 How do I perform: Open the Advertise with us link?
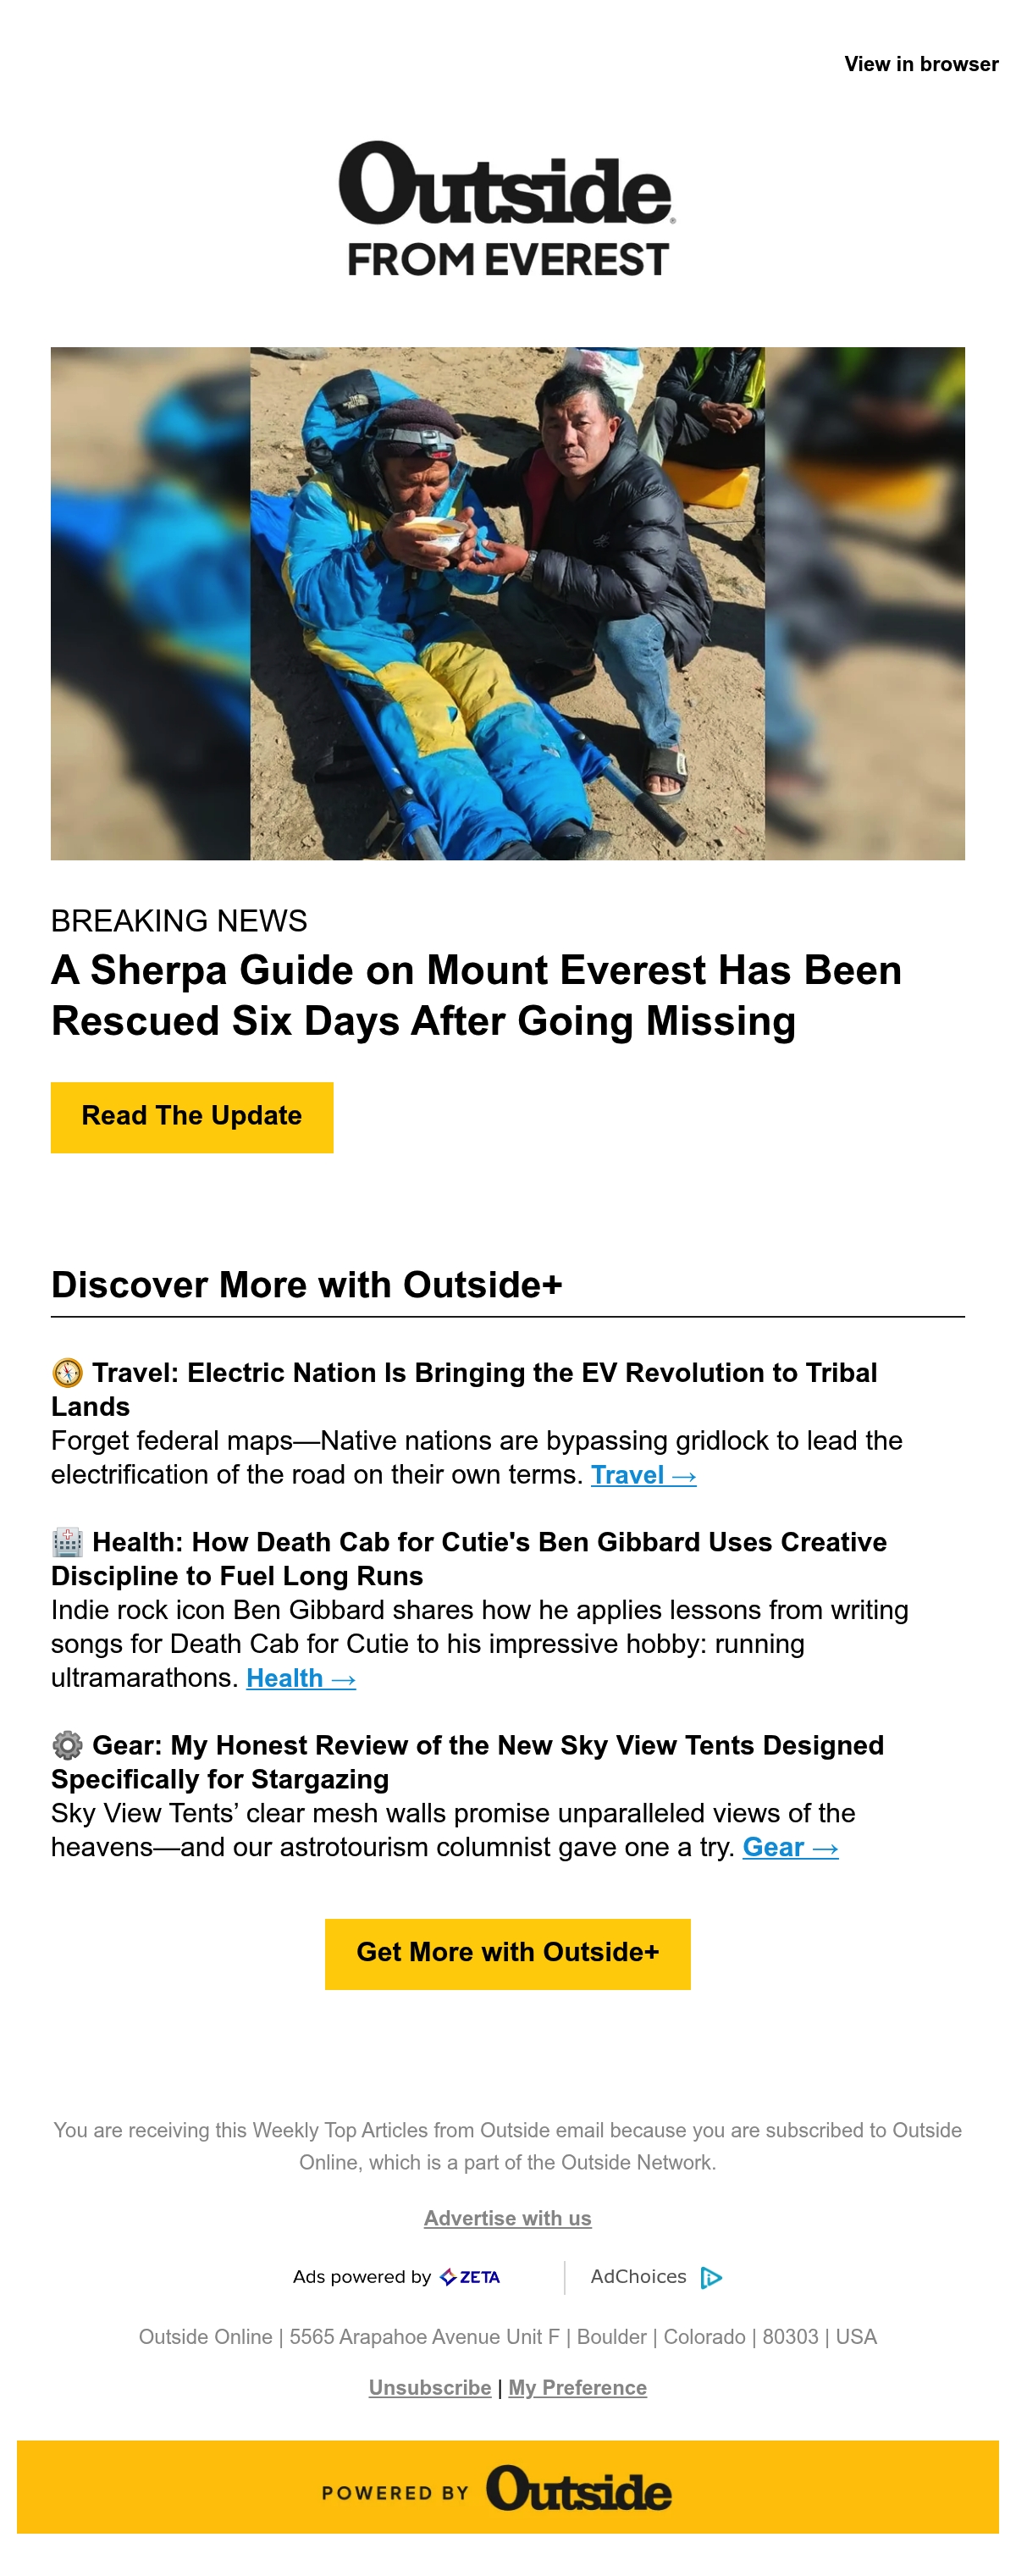coord(507,2218)
